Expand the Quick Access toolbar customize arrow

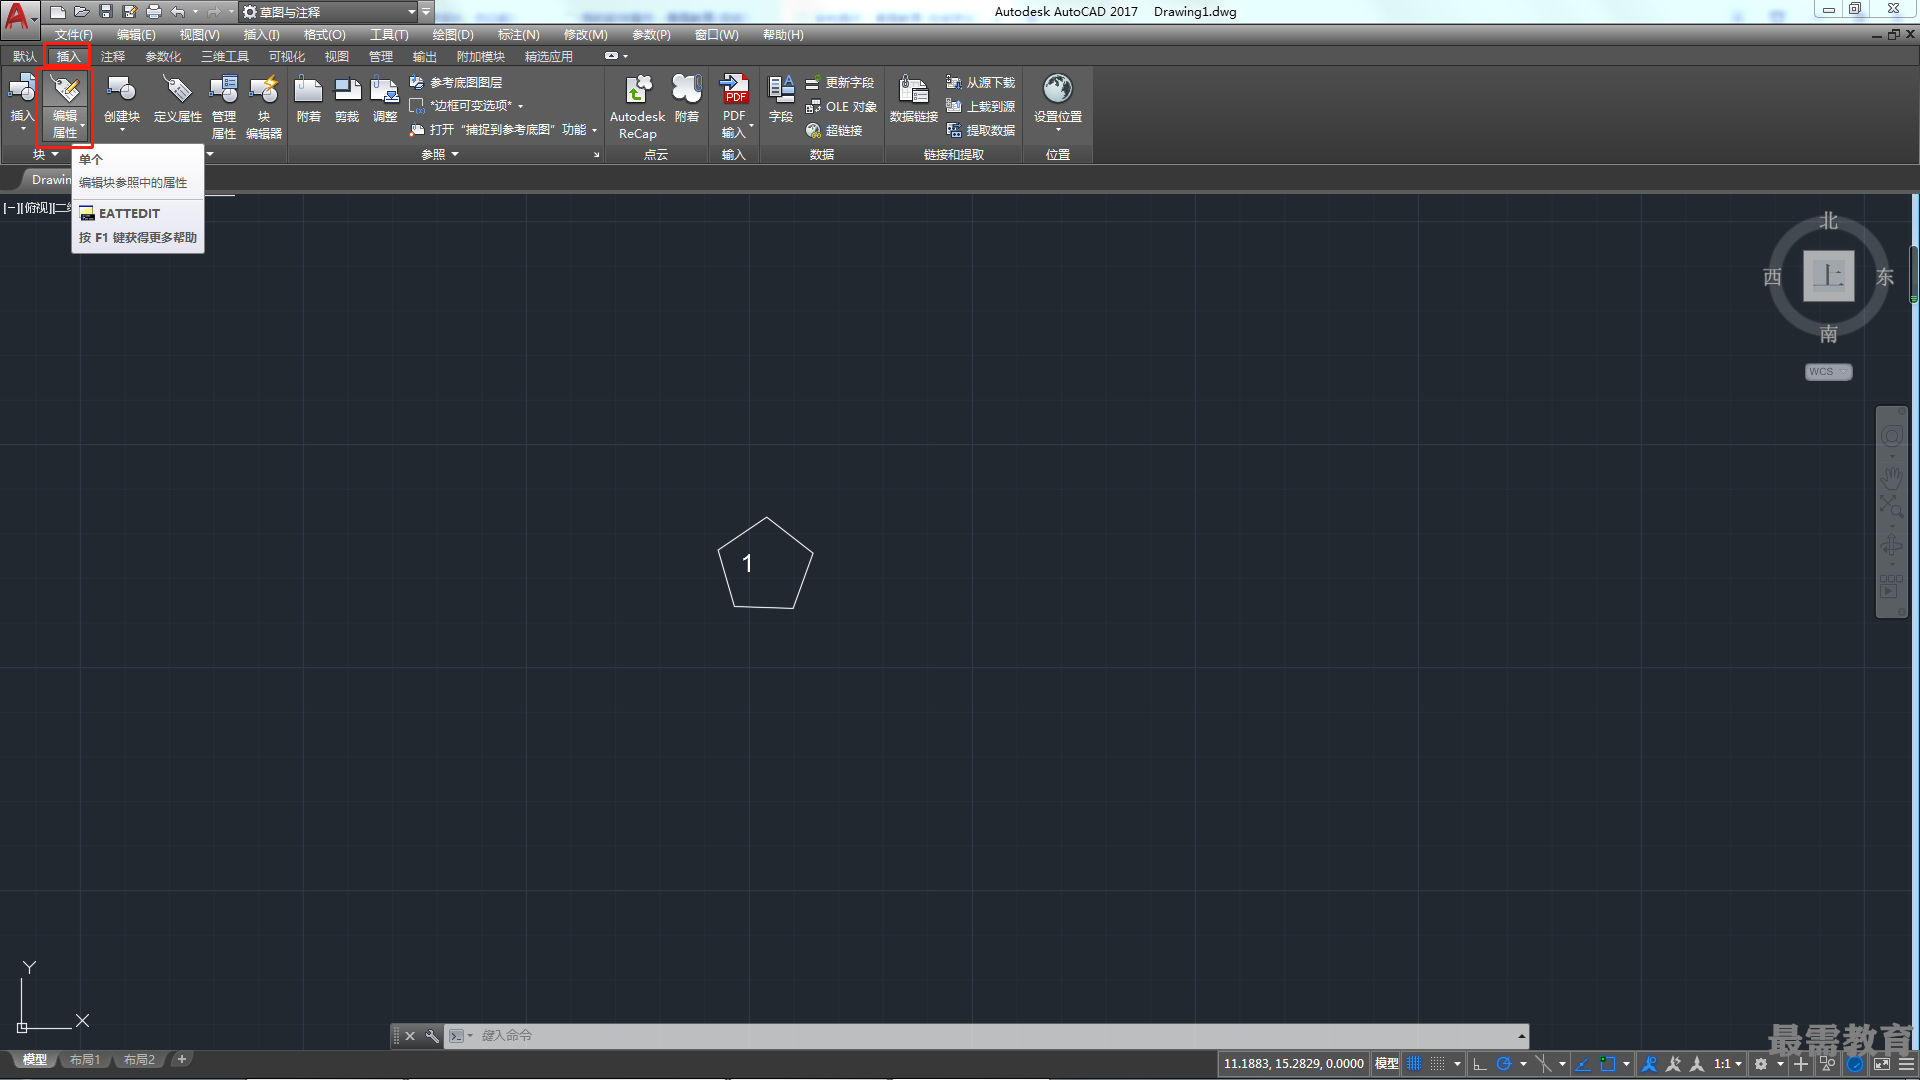pyautogui.click(x=427, y=12)
